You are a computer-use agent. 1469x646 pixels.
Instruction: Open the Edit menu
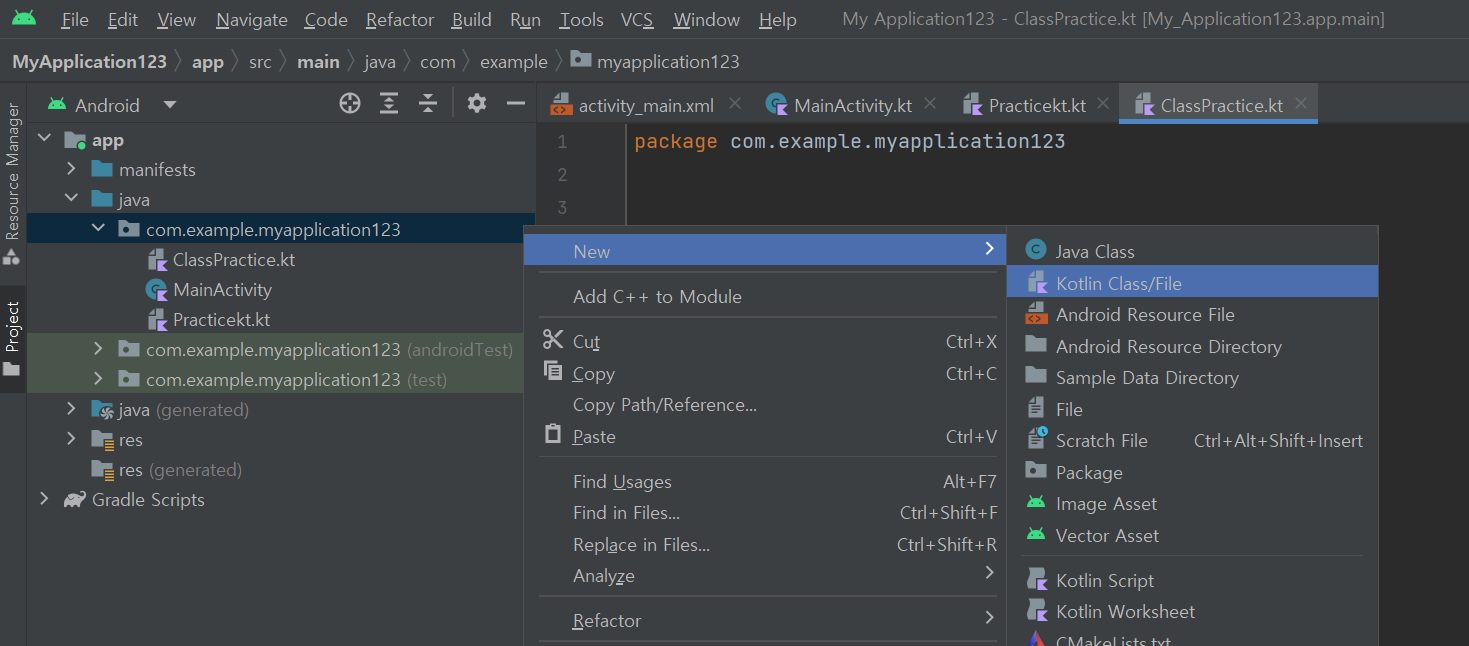tap(123, 20)
